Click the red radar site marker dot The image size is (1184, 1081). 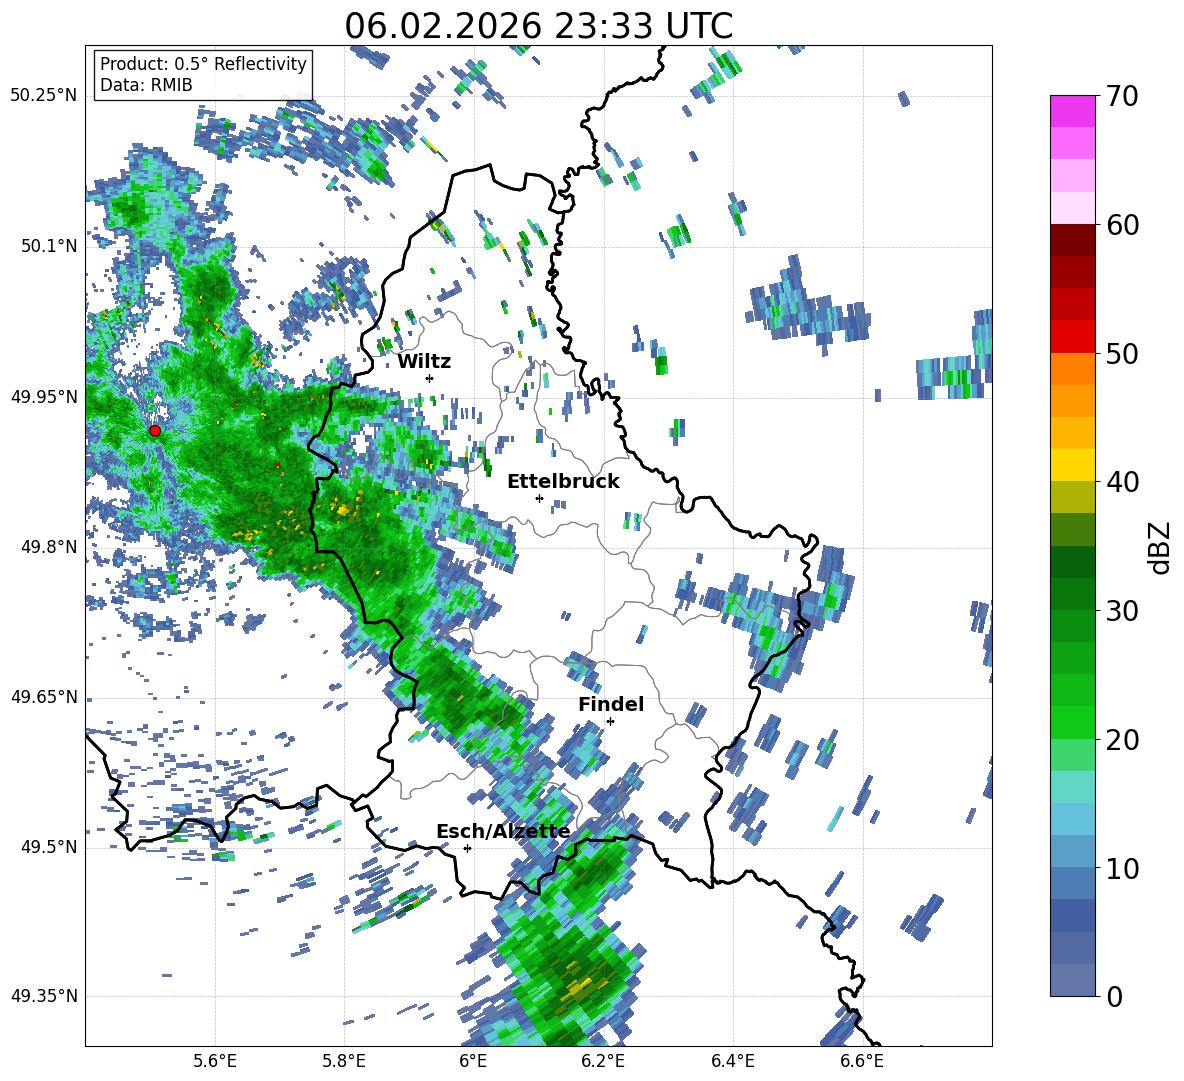click(x=155, y=431)
